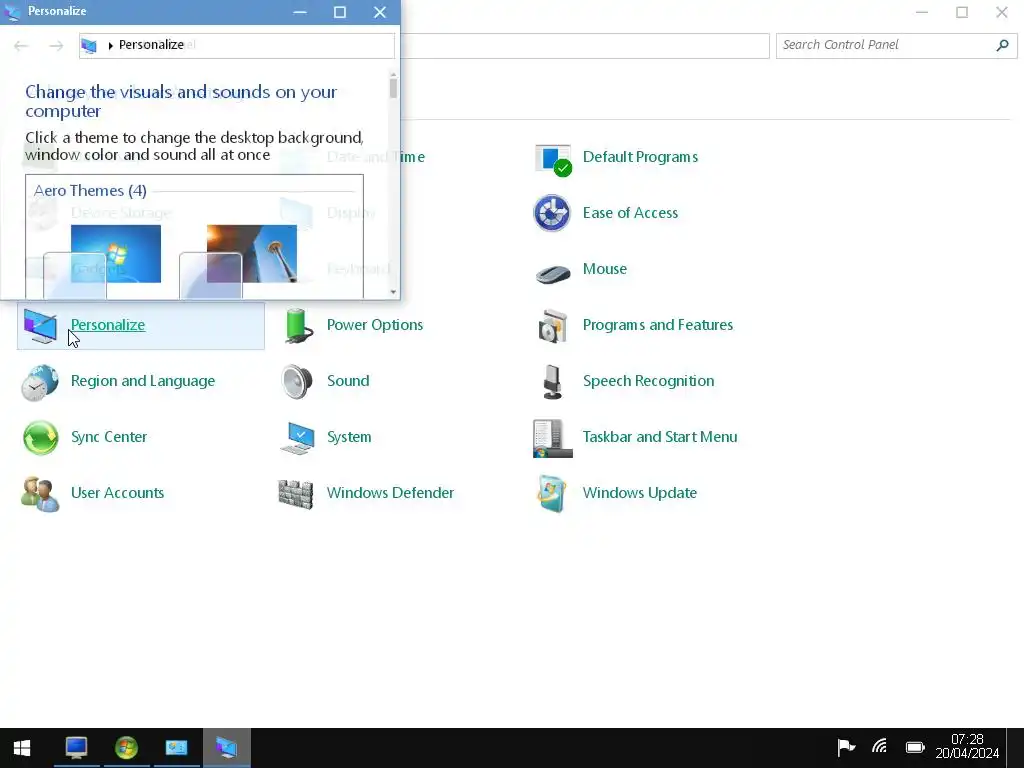Click the System computer icon
Image resolution: width=1024 pixels, height=768 pixels.
[297, 438]
